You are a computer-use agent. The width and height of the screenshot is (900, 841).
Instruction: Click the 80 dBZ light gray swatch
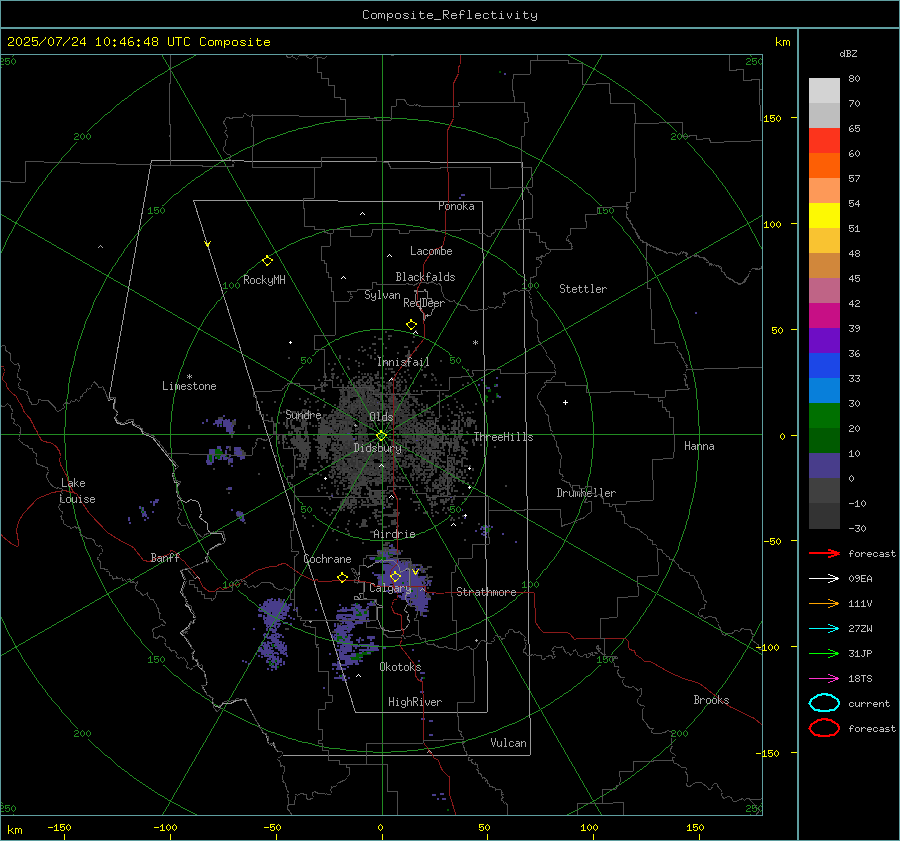pyautogui.click(x=824, y=90)
